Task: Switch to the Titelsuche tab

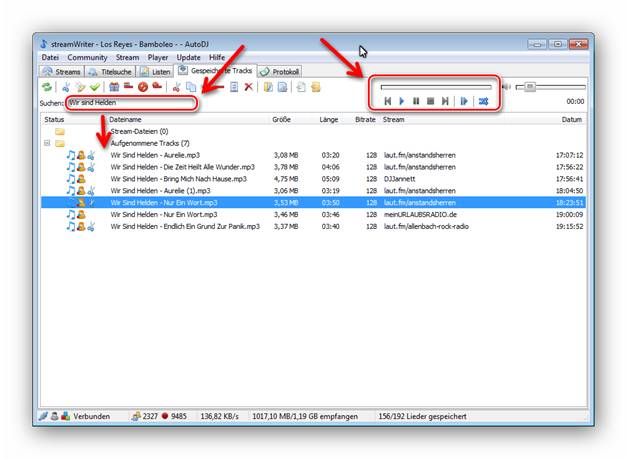Action: (110, 72)
